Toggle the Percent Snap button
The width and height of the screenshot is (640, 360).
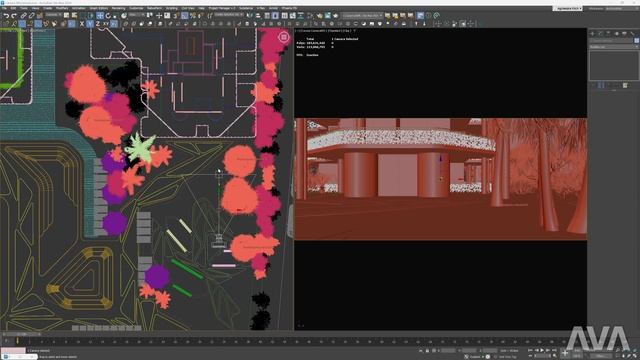[193, 16]
